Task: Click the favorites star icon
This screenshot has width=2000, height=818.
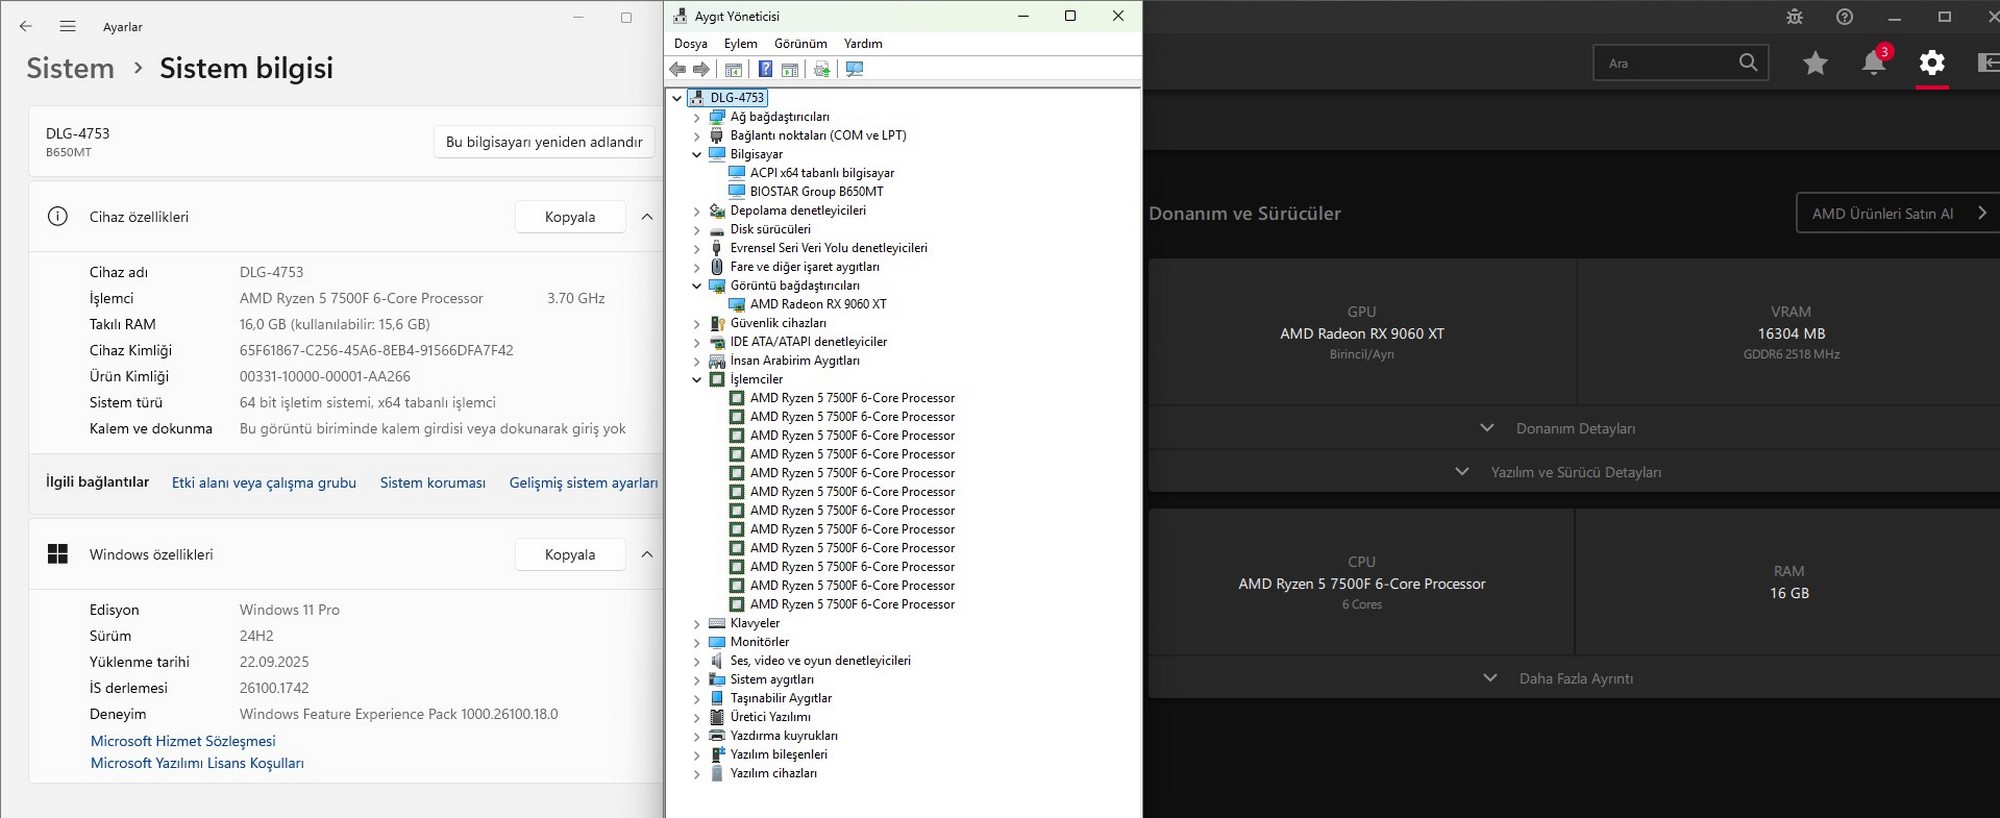Action: (1815, 63)
